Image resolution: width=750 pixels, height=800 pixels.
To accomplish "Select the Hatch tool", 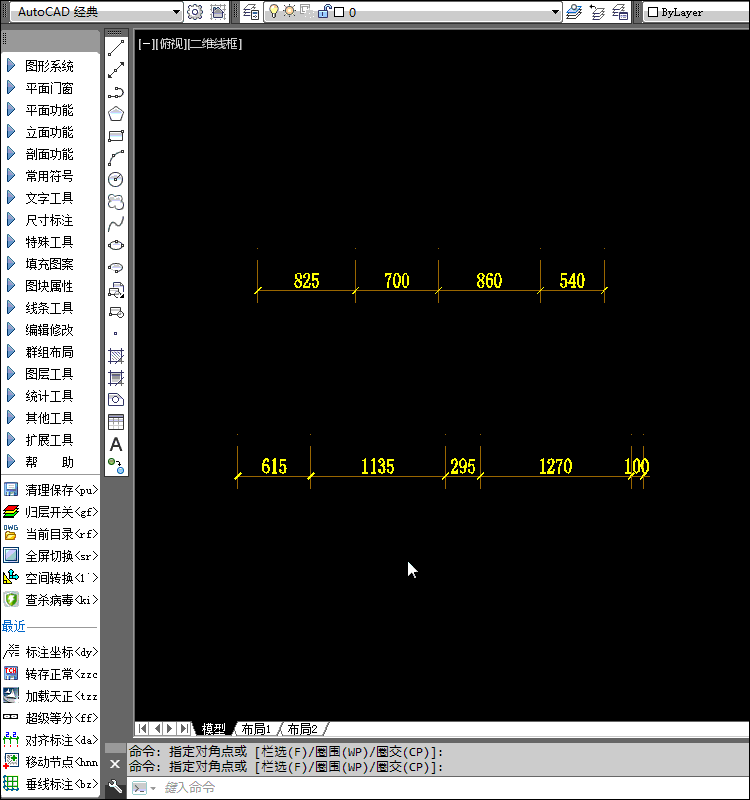I will pyautogui.click(x=116, y=356).
